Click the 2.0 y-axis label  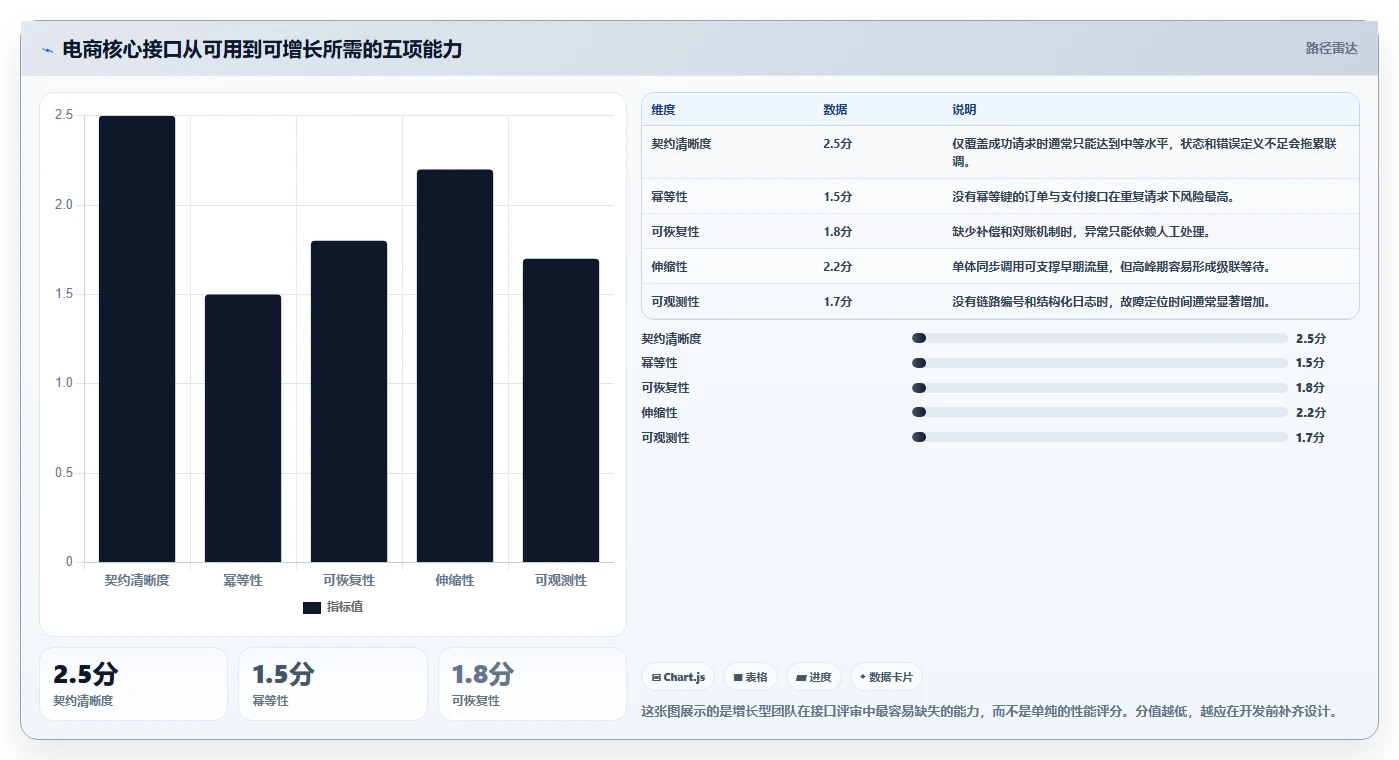coord(64,205)
